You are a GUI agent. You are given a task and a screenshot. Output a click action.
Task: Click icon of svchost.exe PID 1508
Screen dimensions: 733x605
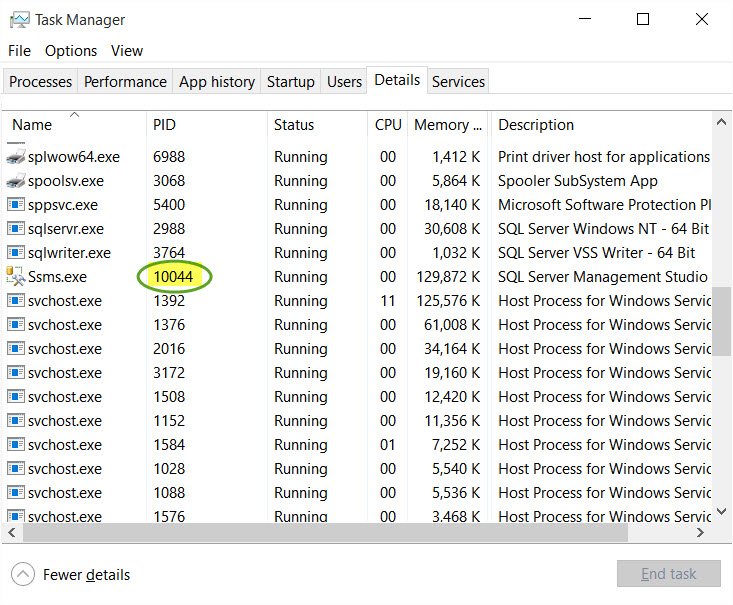coord(15,396)
